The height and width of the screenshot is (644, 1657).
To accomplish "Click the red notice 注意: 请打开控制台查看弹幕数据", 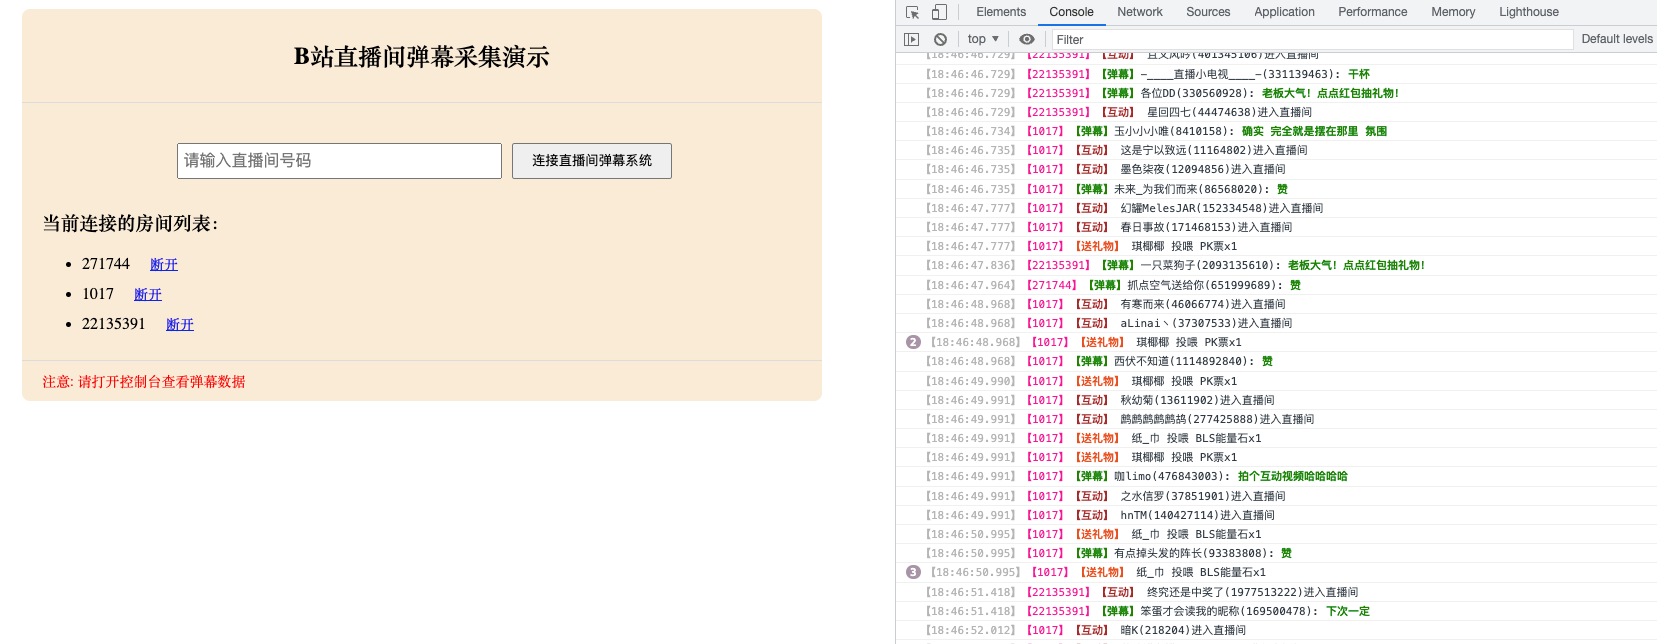I will pos(143,381).
